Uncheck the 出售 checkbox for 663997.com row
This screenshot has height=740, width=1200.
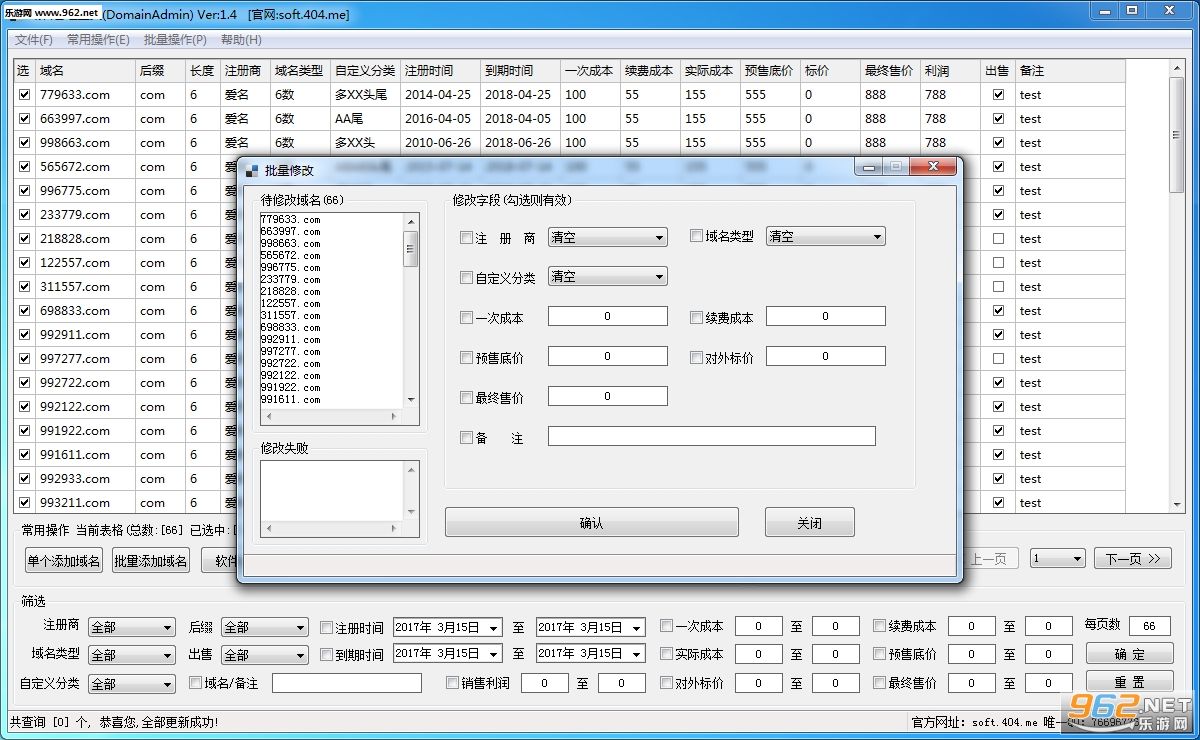[998, 119]
